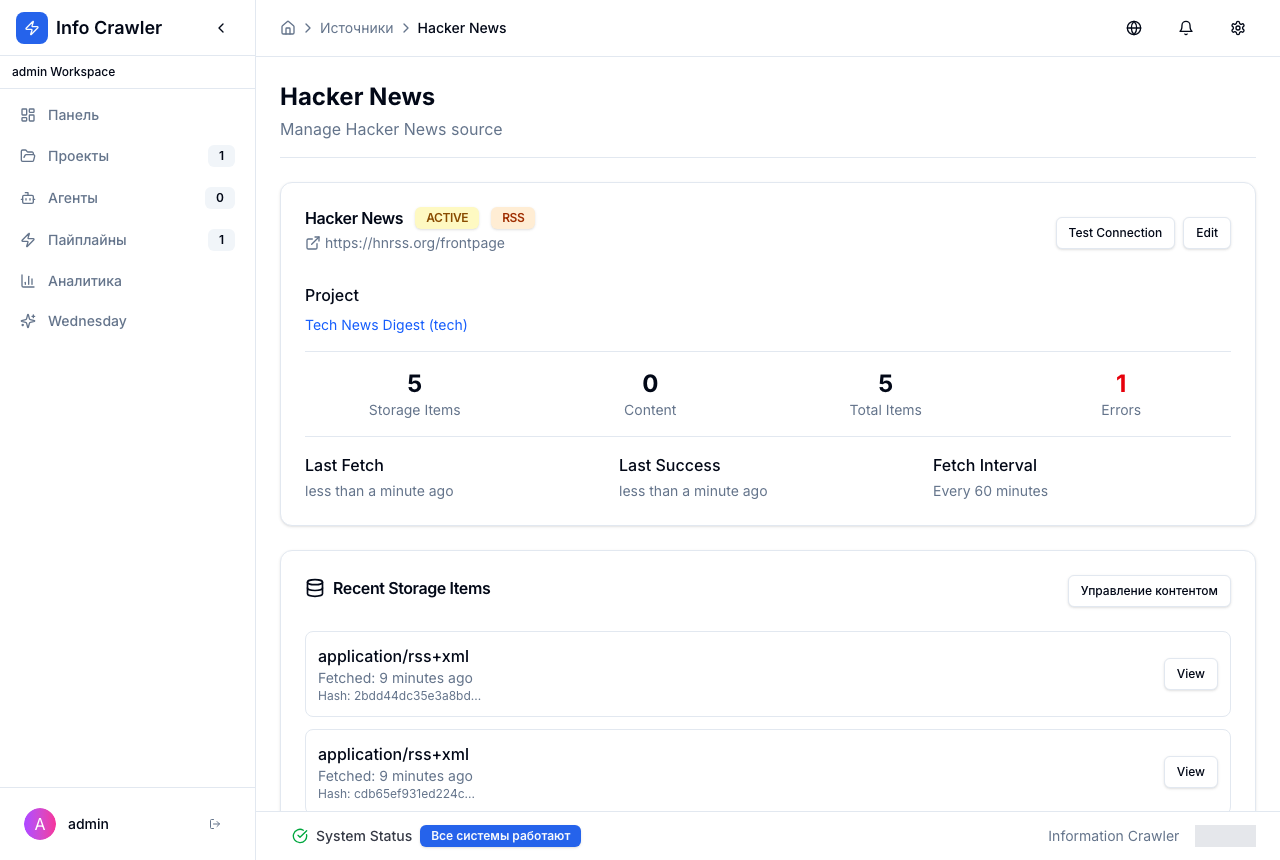
Task: Navigate to Источники breadcrumb
Action: click(357, 28)
